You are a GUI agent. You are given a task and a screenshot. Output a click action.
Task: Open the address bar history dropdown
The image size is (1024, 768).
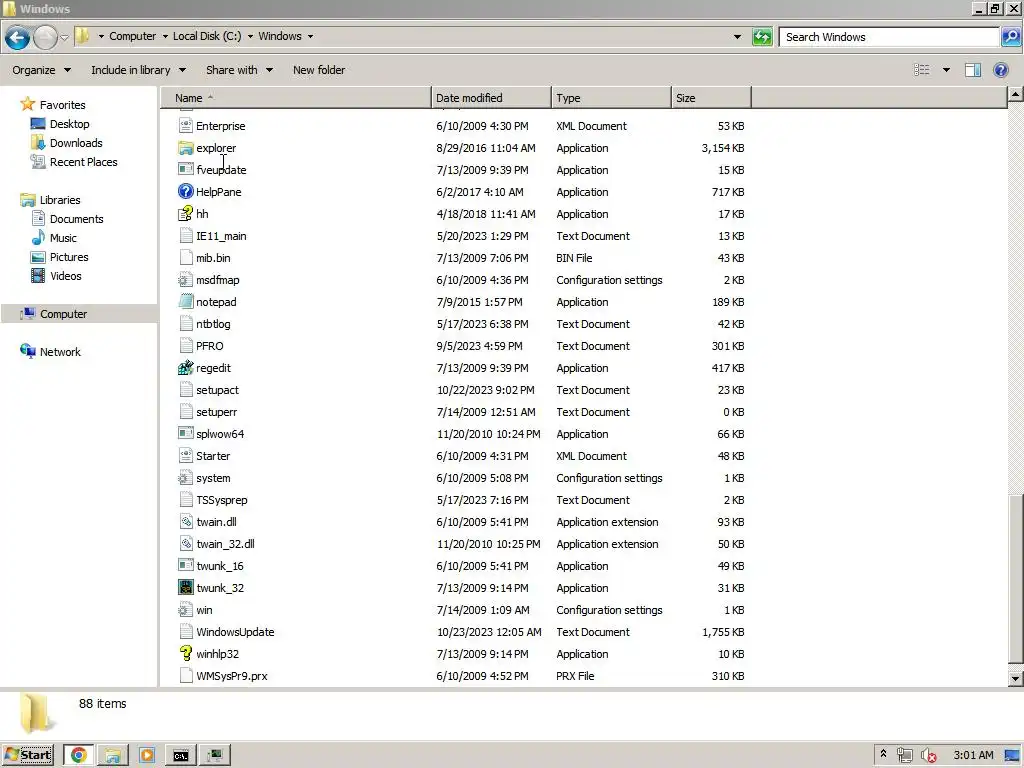point(737,37)
